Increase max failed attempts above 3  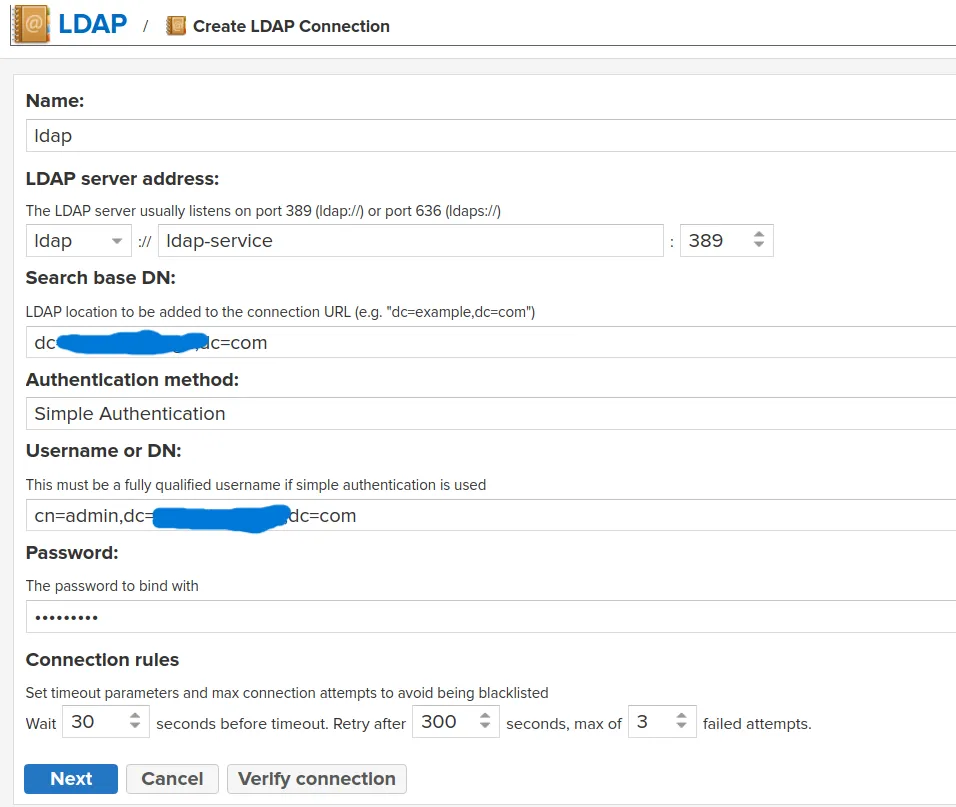[682, 716]
